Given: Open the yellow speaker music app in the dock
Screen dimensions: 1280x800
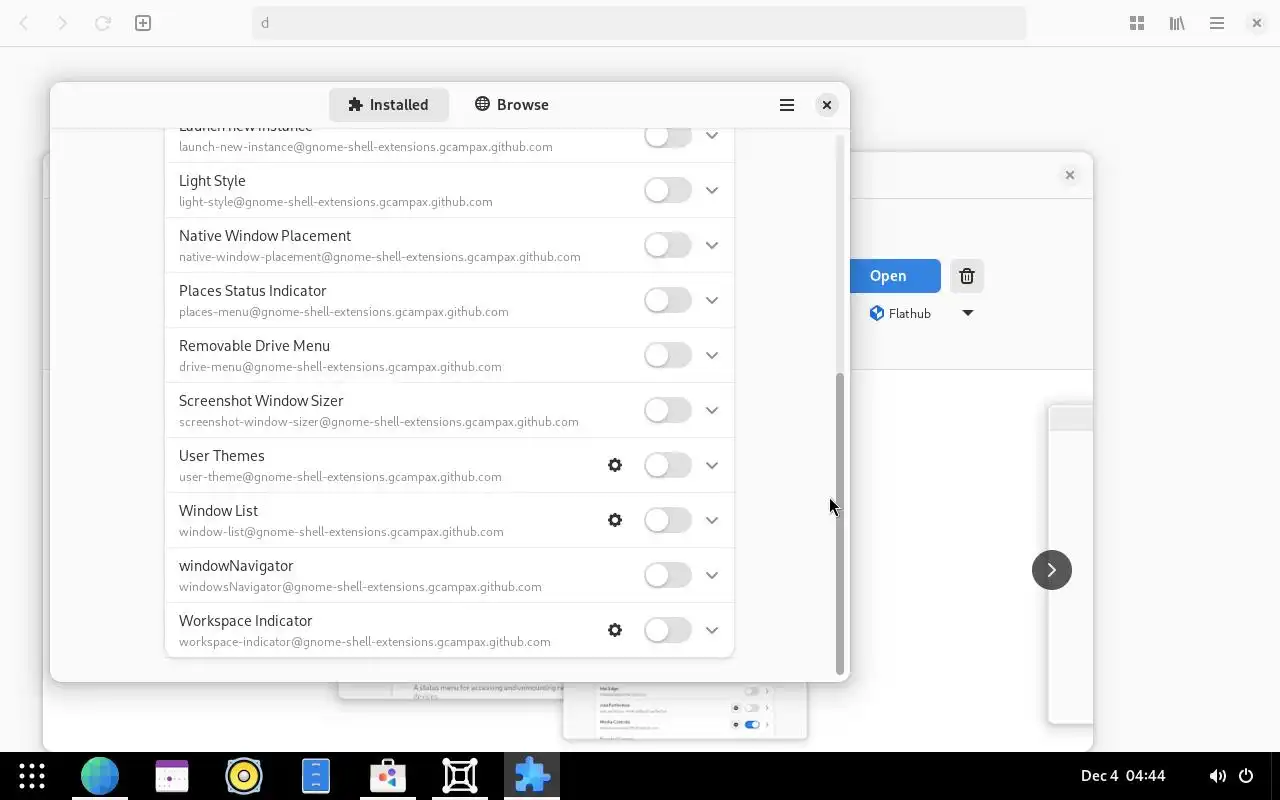Looking at the screenshot, I should click(x=244, y=776).
